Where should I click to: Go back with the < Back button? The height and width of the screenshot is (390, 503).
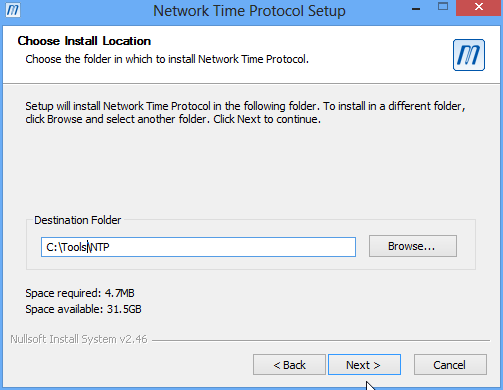289,365
